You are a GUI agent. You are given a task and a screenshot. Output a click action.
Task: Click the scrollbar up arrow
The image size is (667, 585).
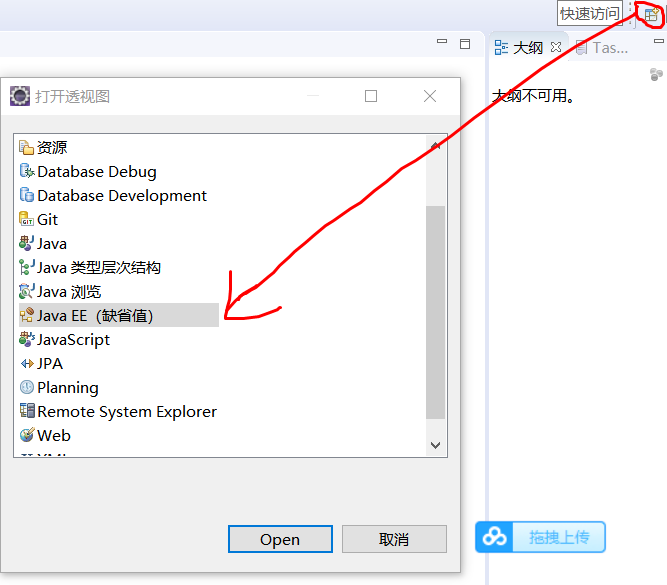(435, 146)
